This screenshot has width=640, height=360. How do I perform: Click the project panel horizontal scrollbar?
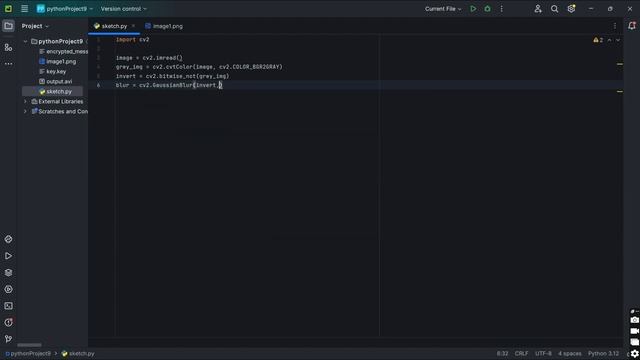29,345
